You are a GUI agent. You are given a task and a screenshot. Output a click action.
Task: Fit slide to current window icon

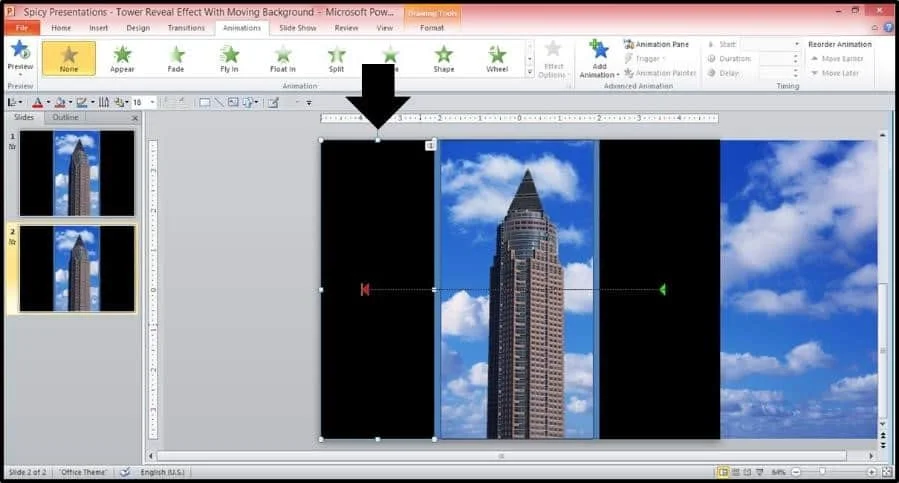point(887,472)
